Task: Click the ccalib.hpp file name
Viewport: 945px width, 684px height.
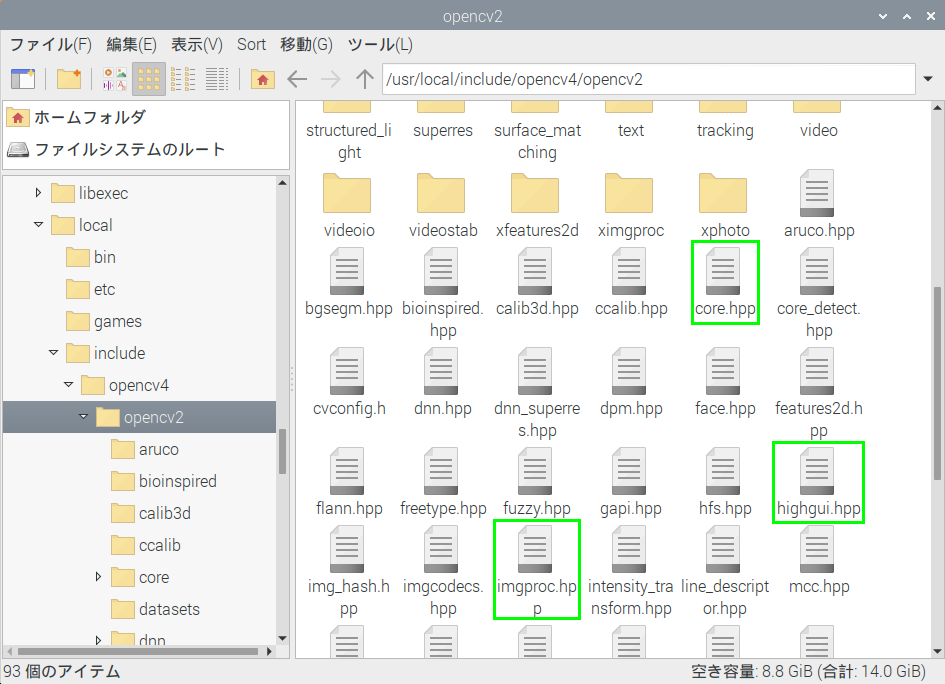Action: 631,309
